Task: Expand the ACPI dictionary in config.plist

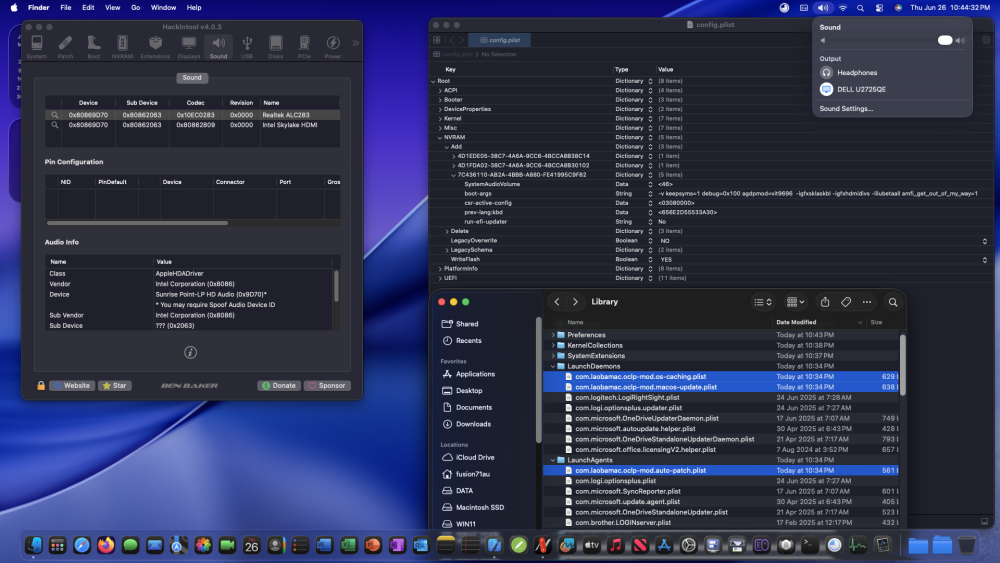Action: pos(440,91)
